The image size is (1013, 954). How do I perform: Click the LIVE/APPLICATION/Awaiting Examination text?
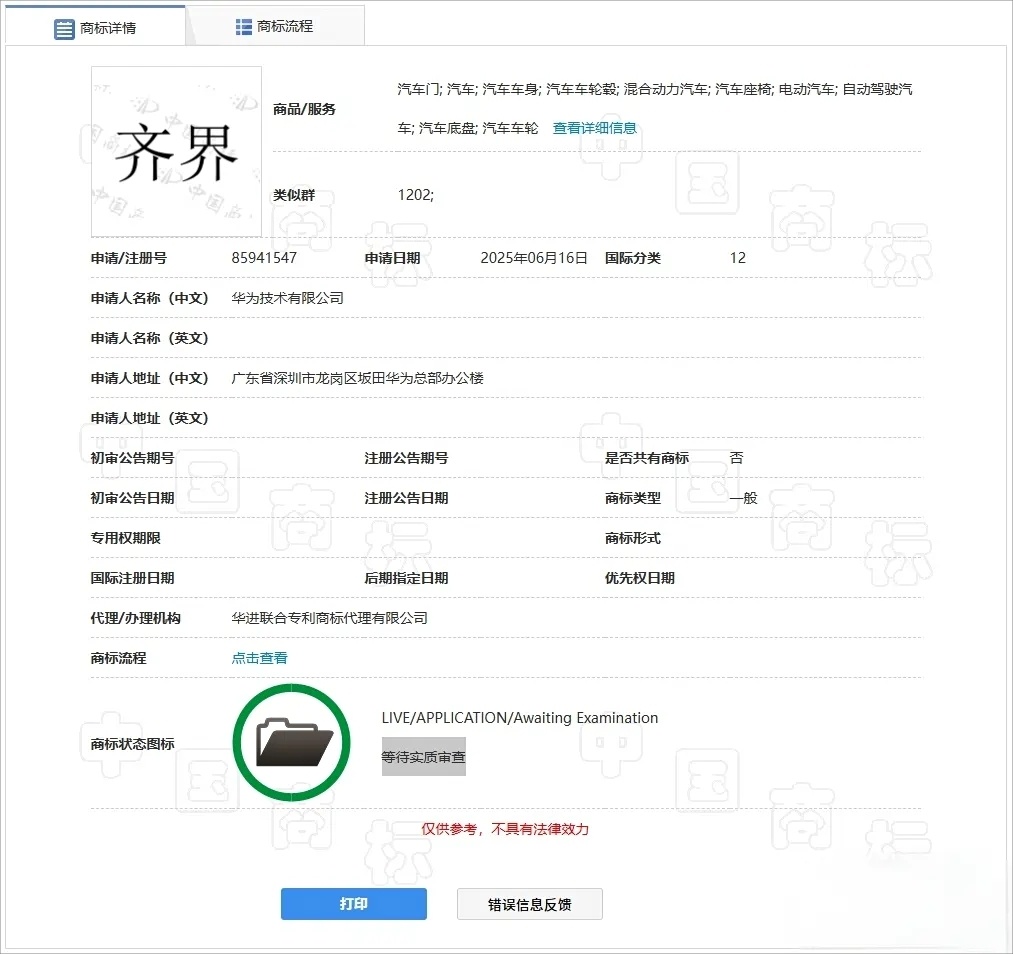[517, 717]
